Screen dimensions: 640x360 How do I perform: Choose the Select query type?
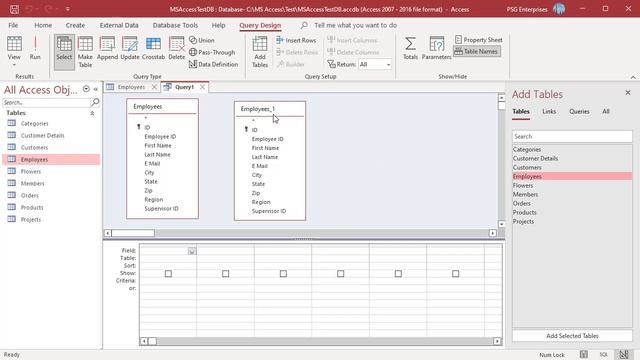pyautogui.click(x=64, y=51)
